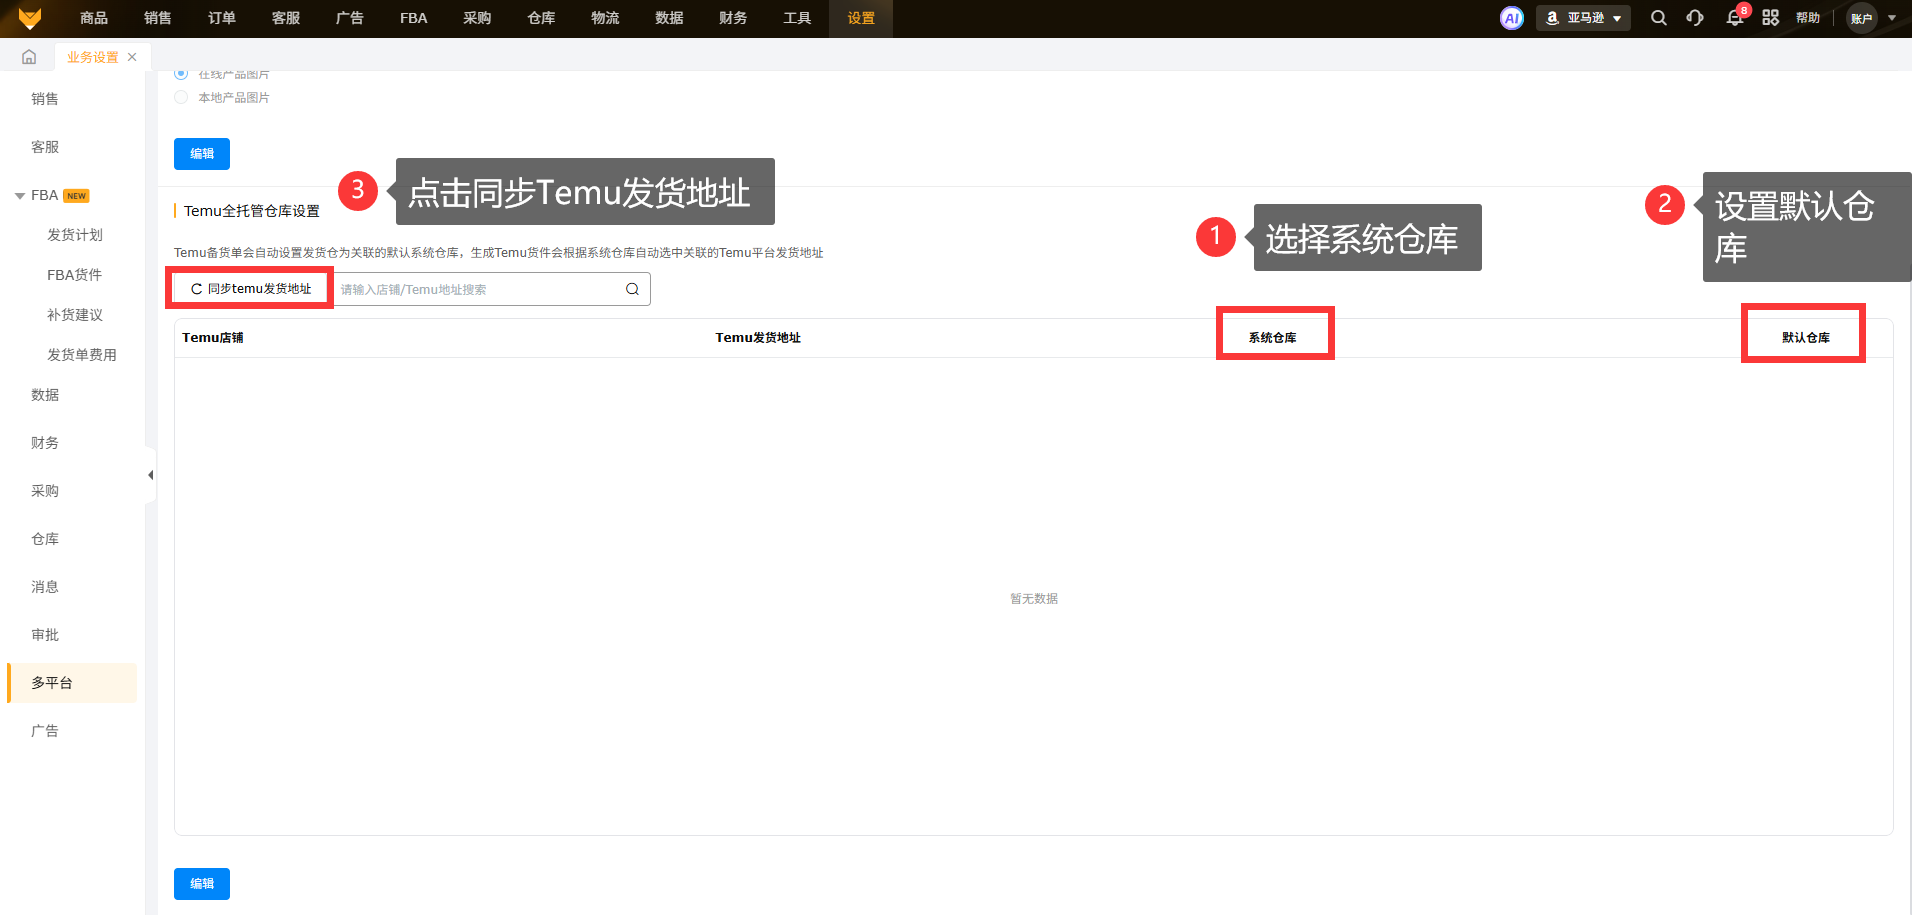Click the 默认仓库 column header
The image size is (1912, 915).
click(x=1806, y=338)
